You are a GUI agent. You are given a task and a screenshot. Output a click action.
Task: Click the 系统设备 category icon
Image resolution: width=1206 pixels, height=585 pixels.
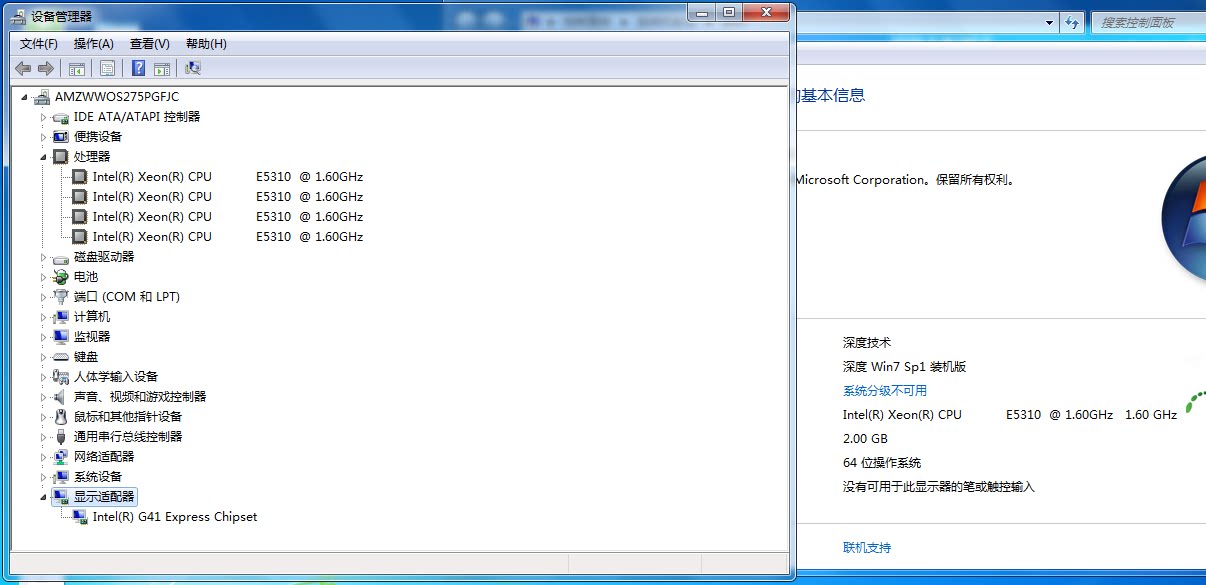tap(61, 477)
